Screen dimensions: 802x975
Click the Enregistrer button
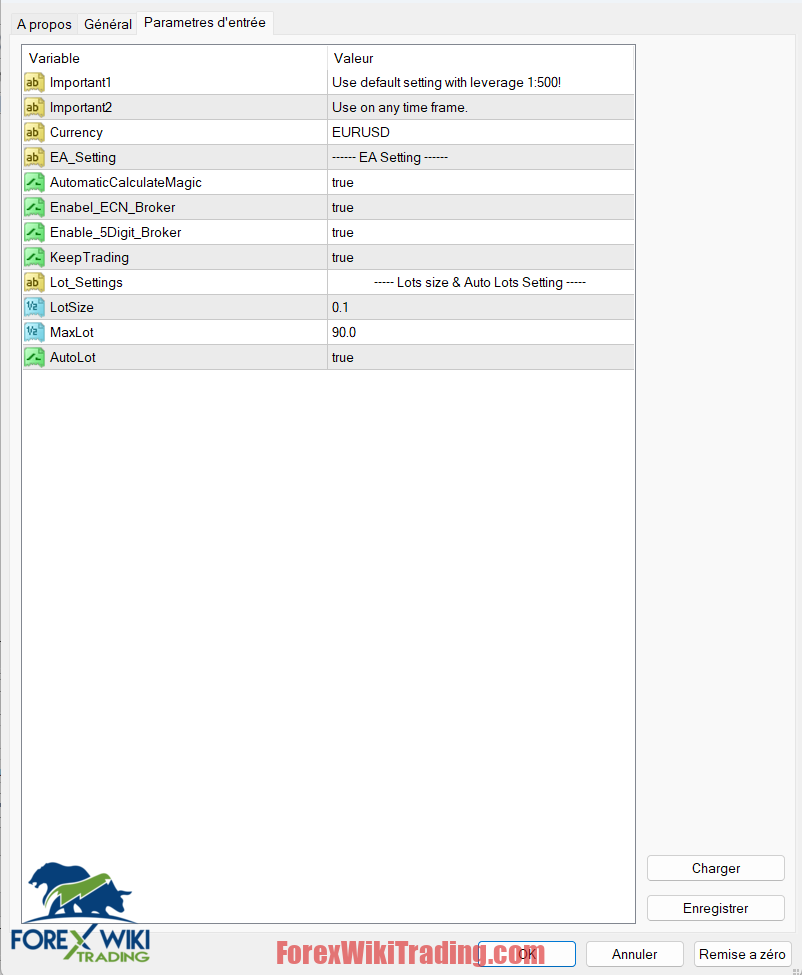click(716, 908)
